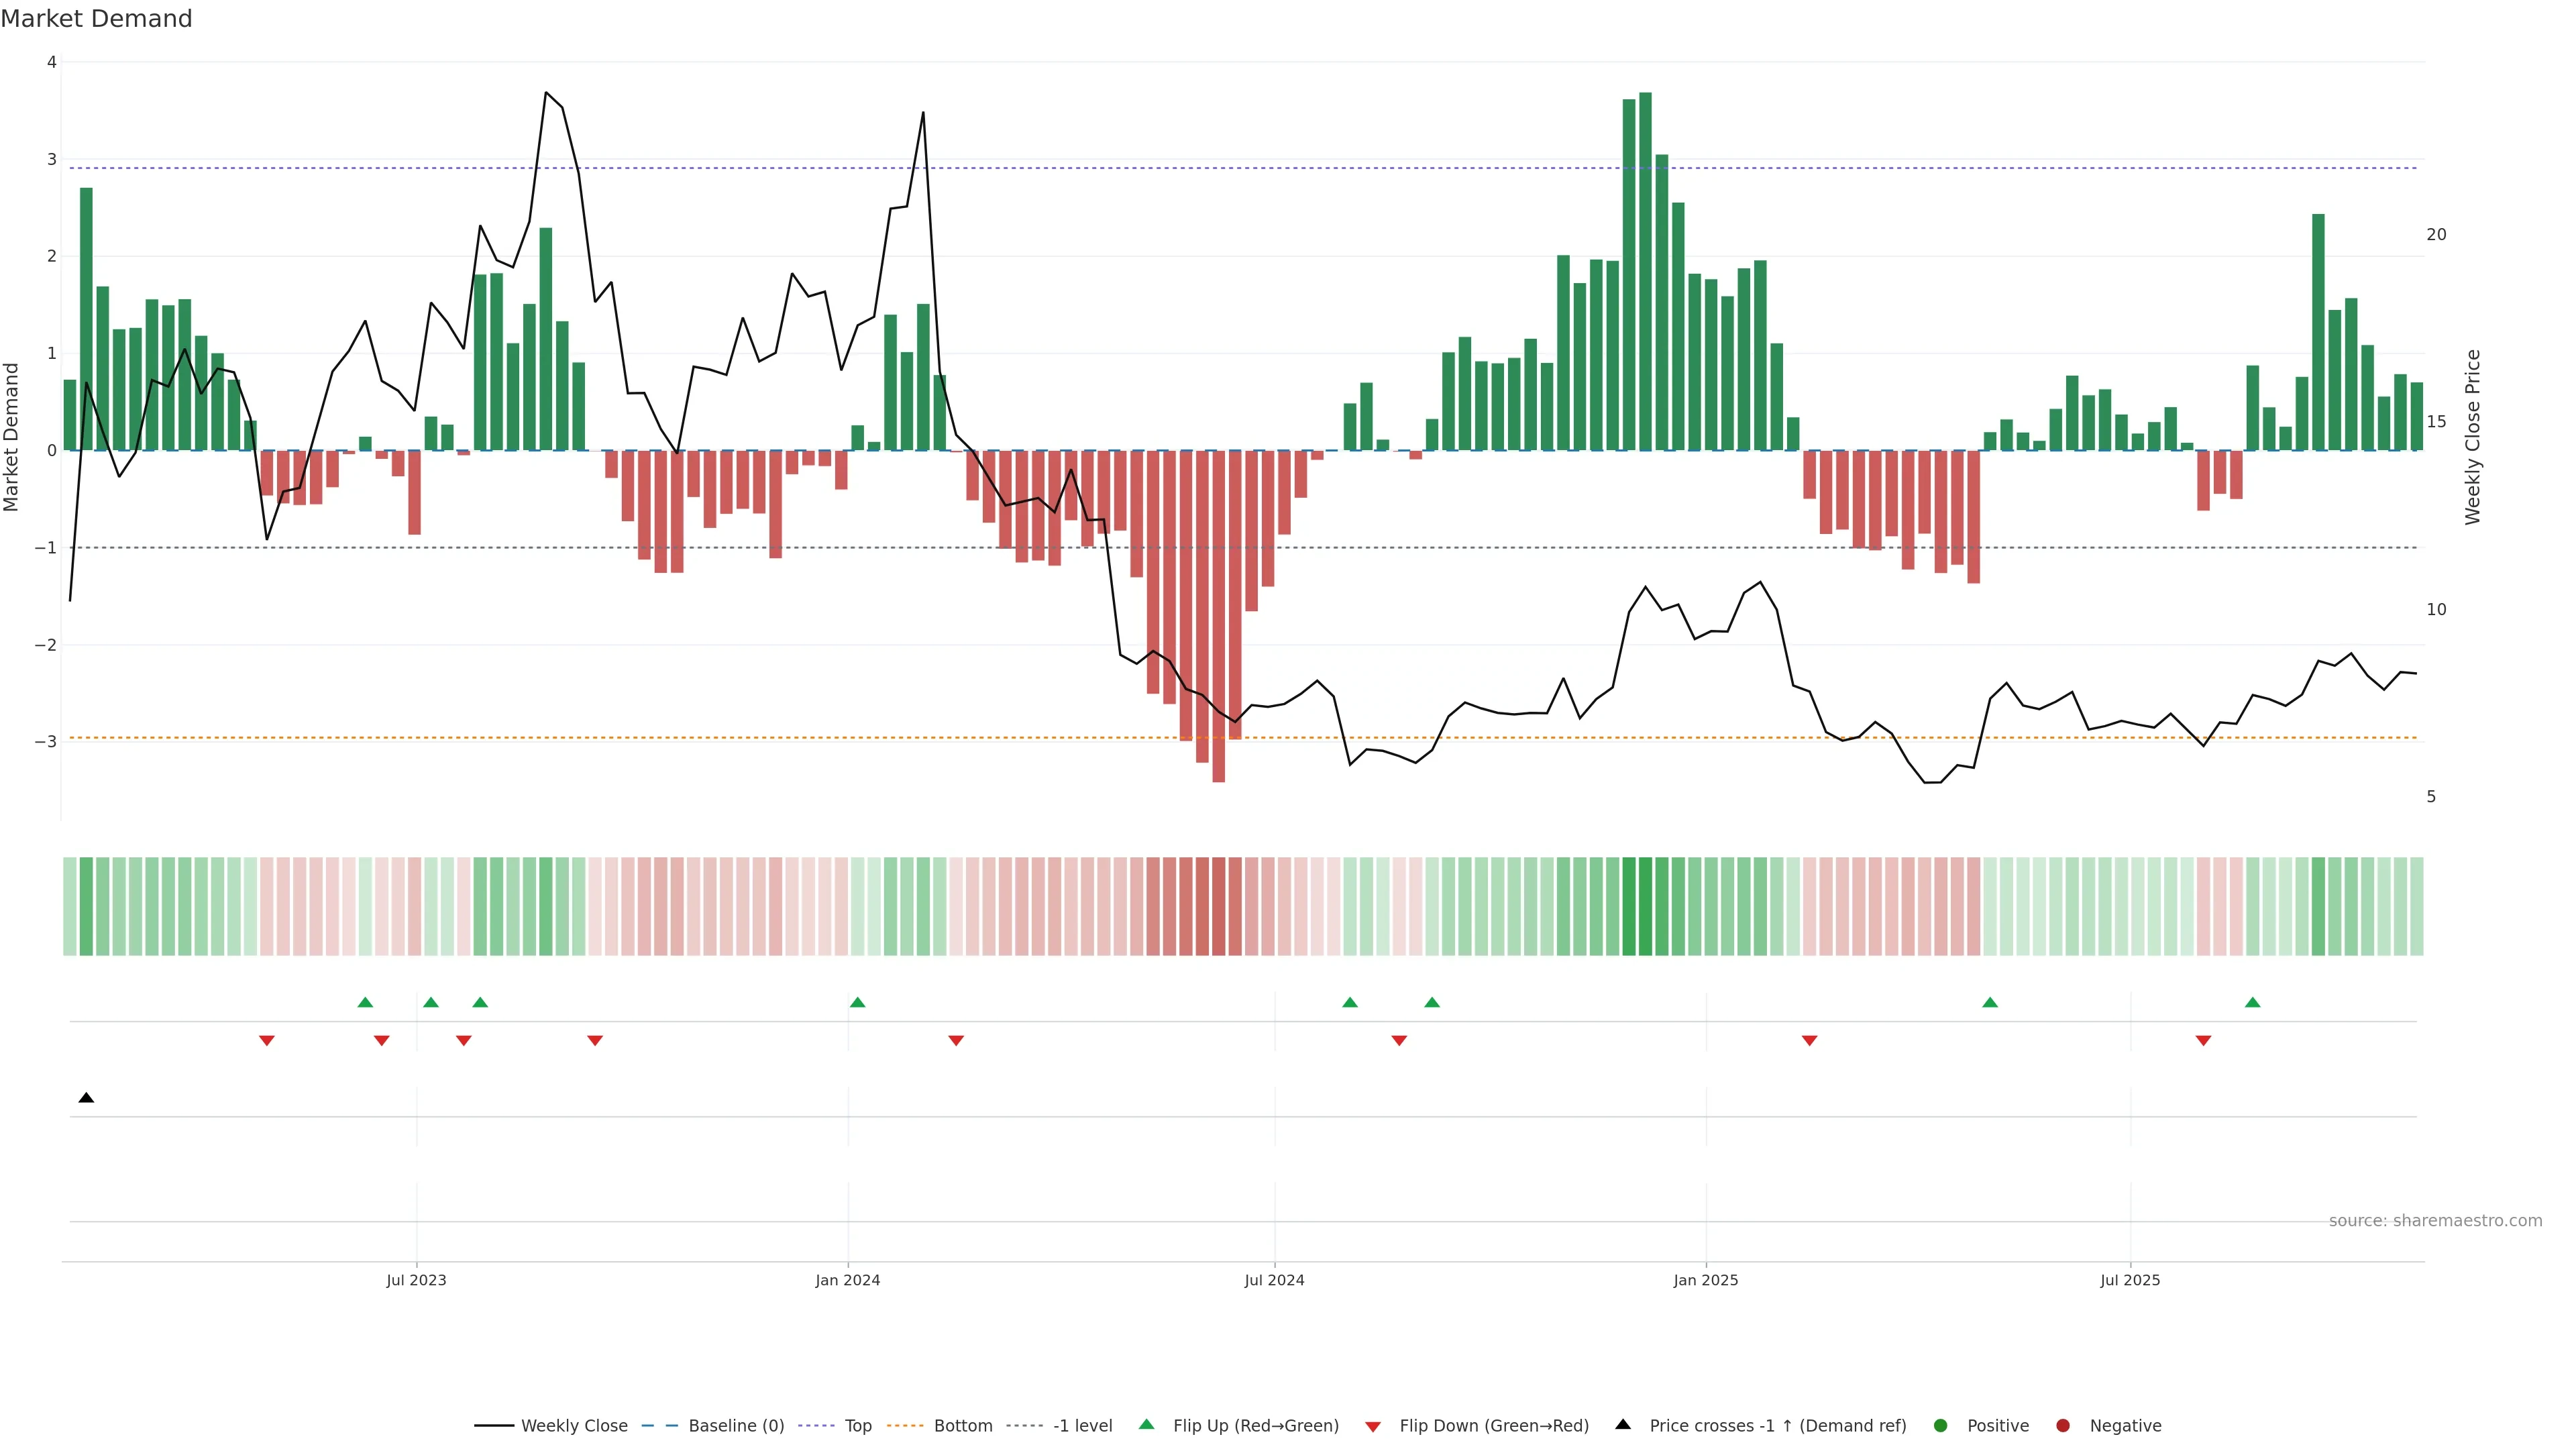The image size is (2576, 1449).
Task: Click the Market Demand chart title
Action: click(x=96, y=19)
